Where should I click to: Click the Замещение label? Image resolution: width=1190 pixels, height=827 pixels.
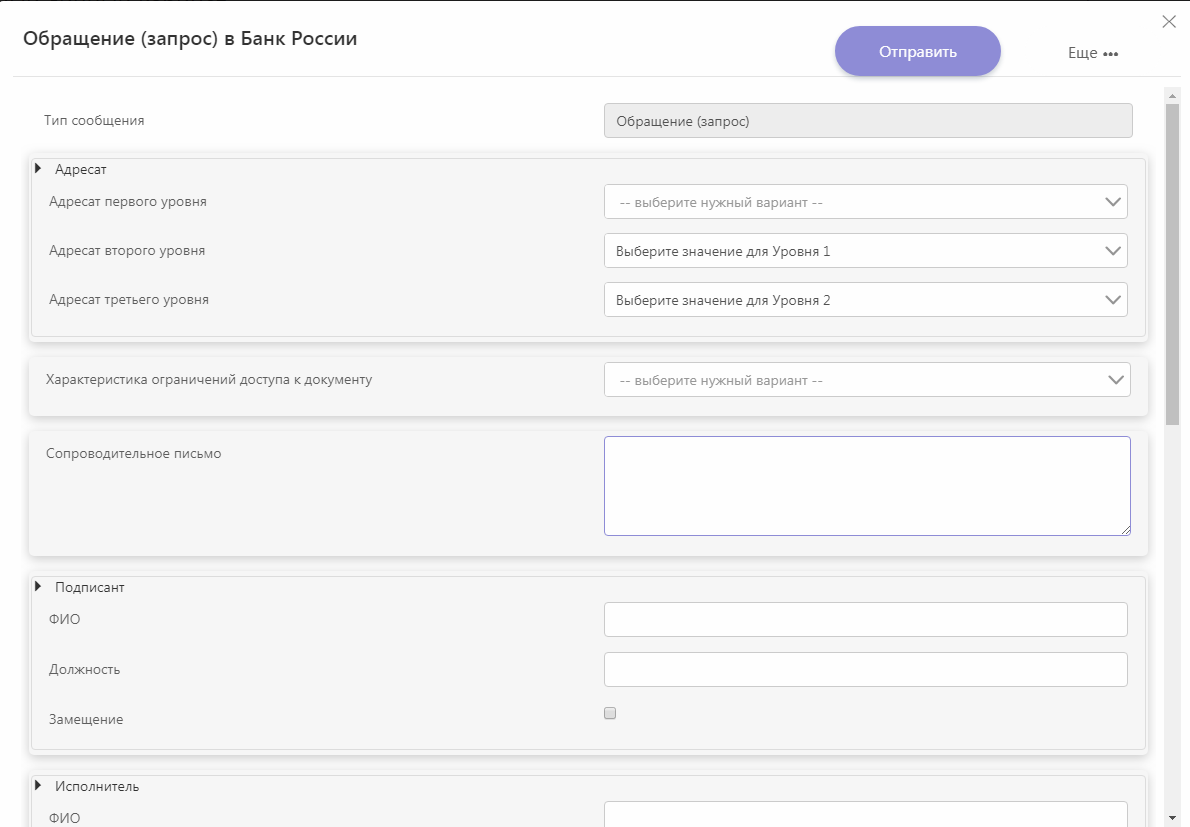(x=86, y=719)
